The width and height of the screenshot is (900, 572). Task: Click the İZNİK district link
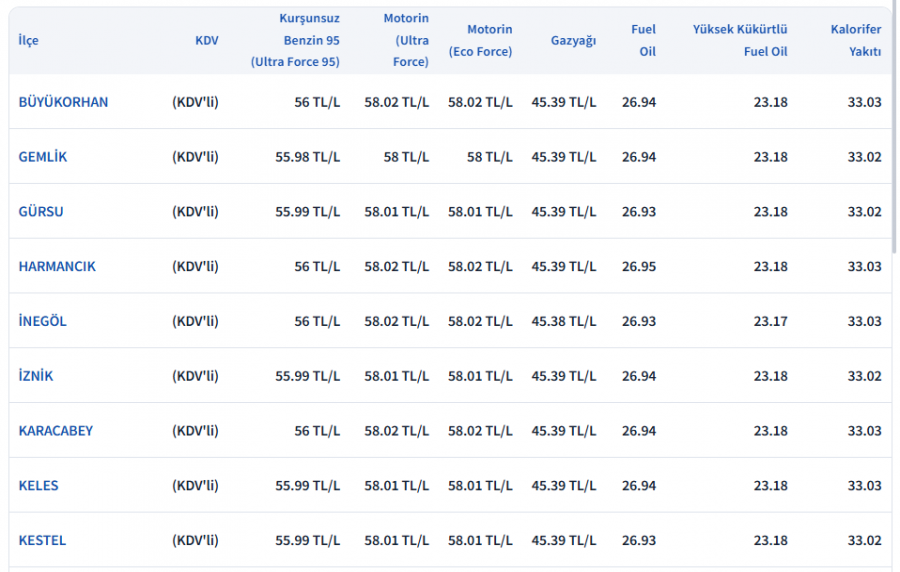[36, 376]
